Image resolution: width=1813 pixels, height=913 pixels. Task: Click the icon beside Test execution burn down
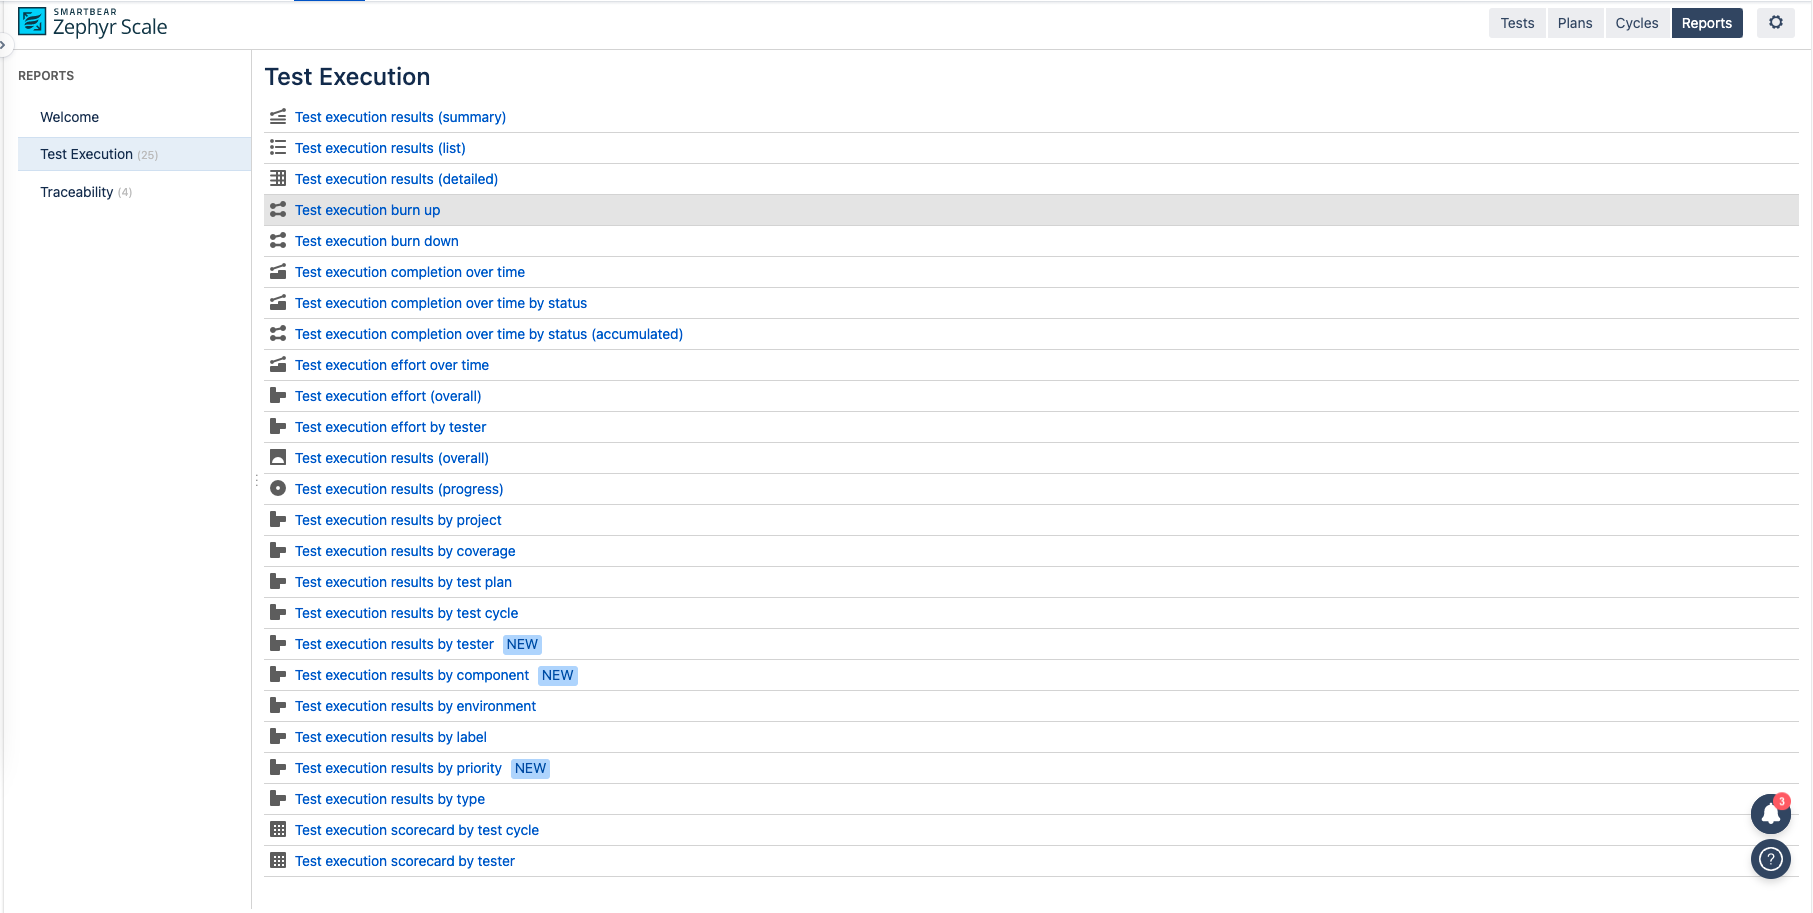pyautogui.click(x=278, y=241)
